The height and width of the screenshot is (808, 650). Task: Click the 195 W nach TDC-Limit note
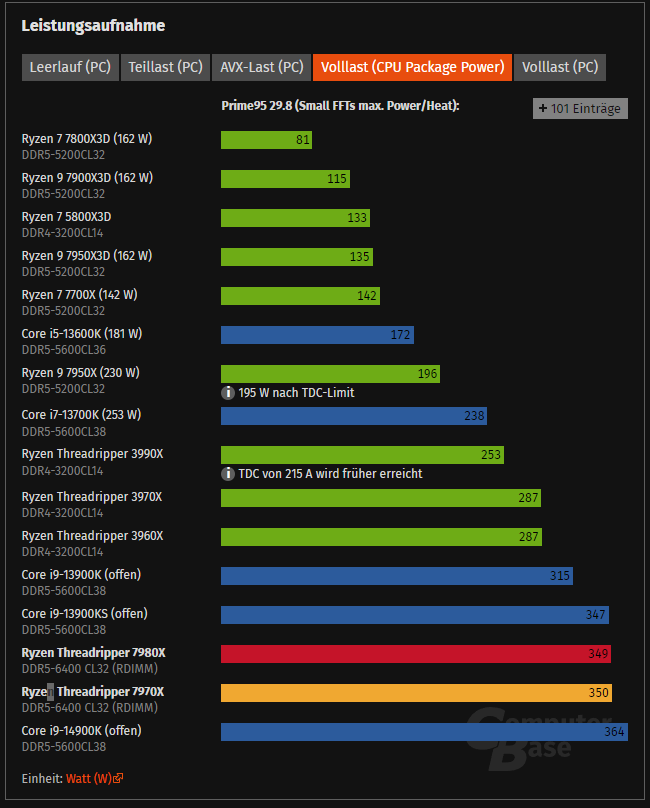[296, 393]
